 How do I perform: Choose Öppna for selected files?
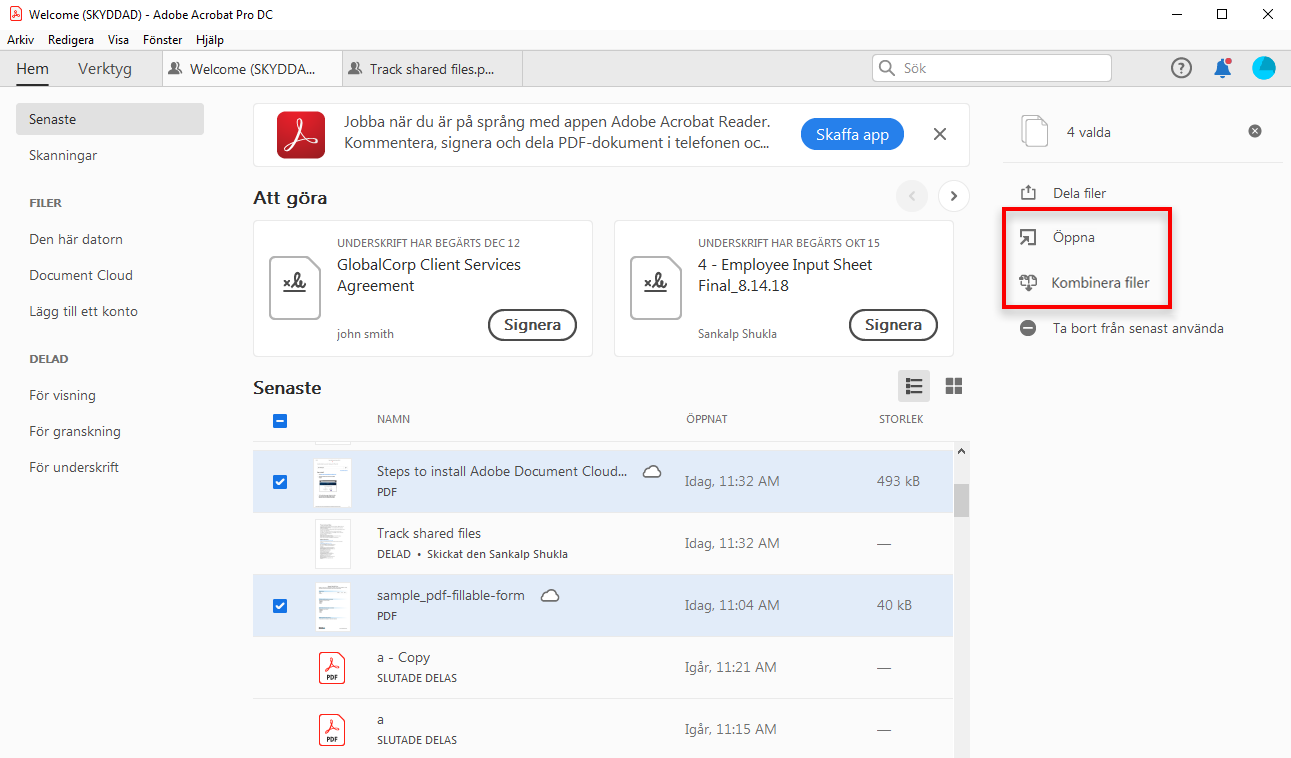(x=1074, y=238)
